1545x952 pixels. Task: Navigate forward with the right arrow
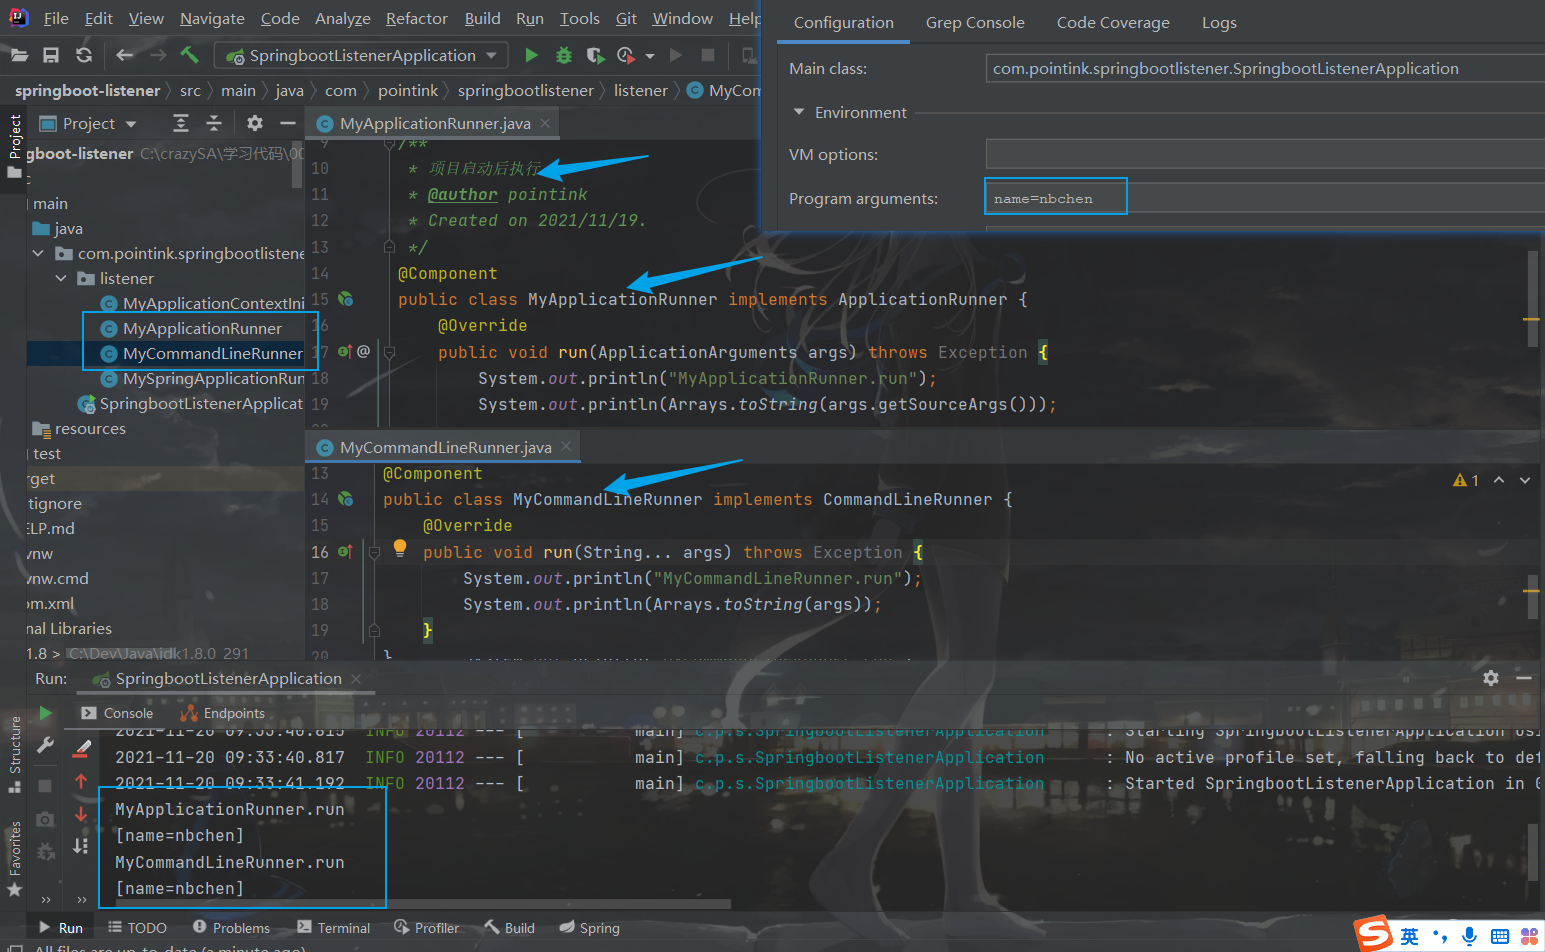click(x=157, y=55)
